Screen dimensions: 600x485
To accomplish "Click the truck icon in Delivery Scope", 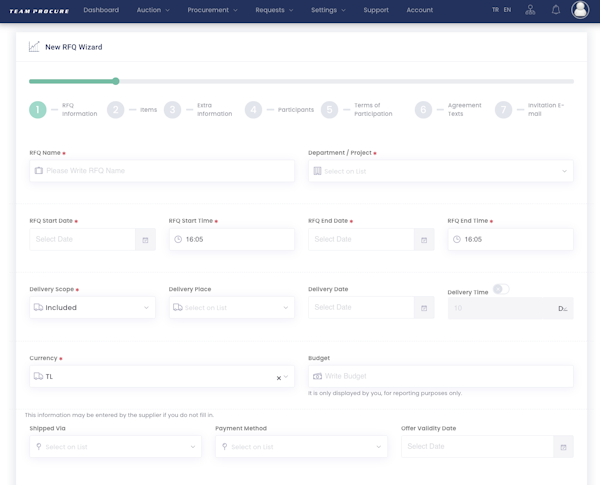I will coord(38,307).
